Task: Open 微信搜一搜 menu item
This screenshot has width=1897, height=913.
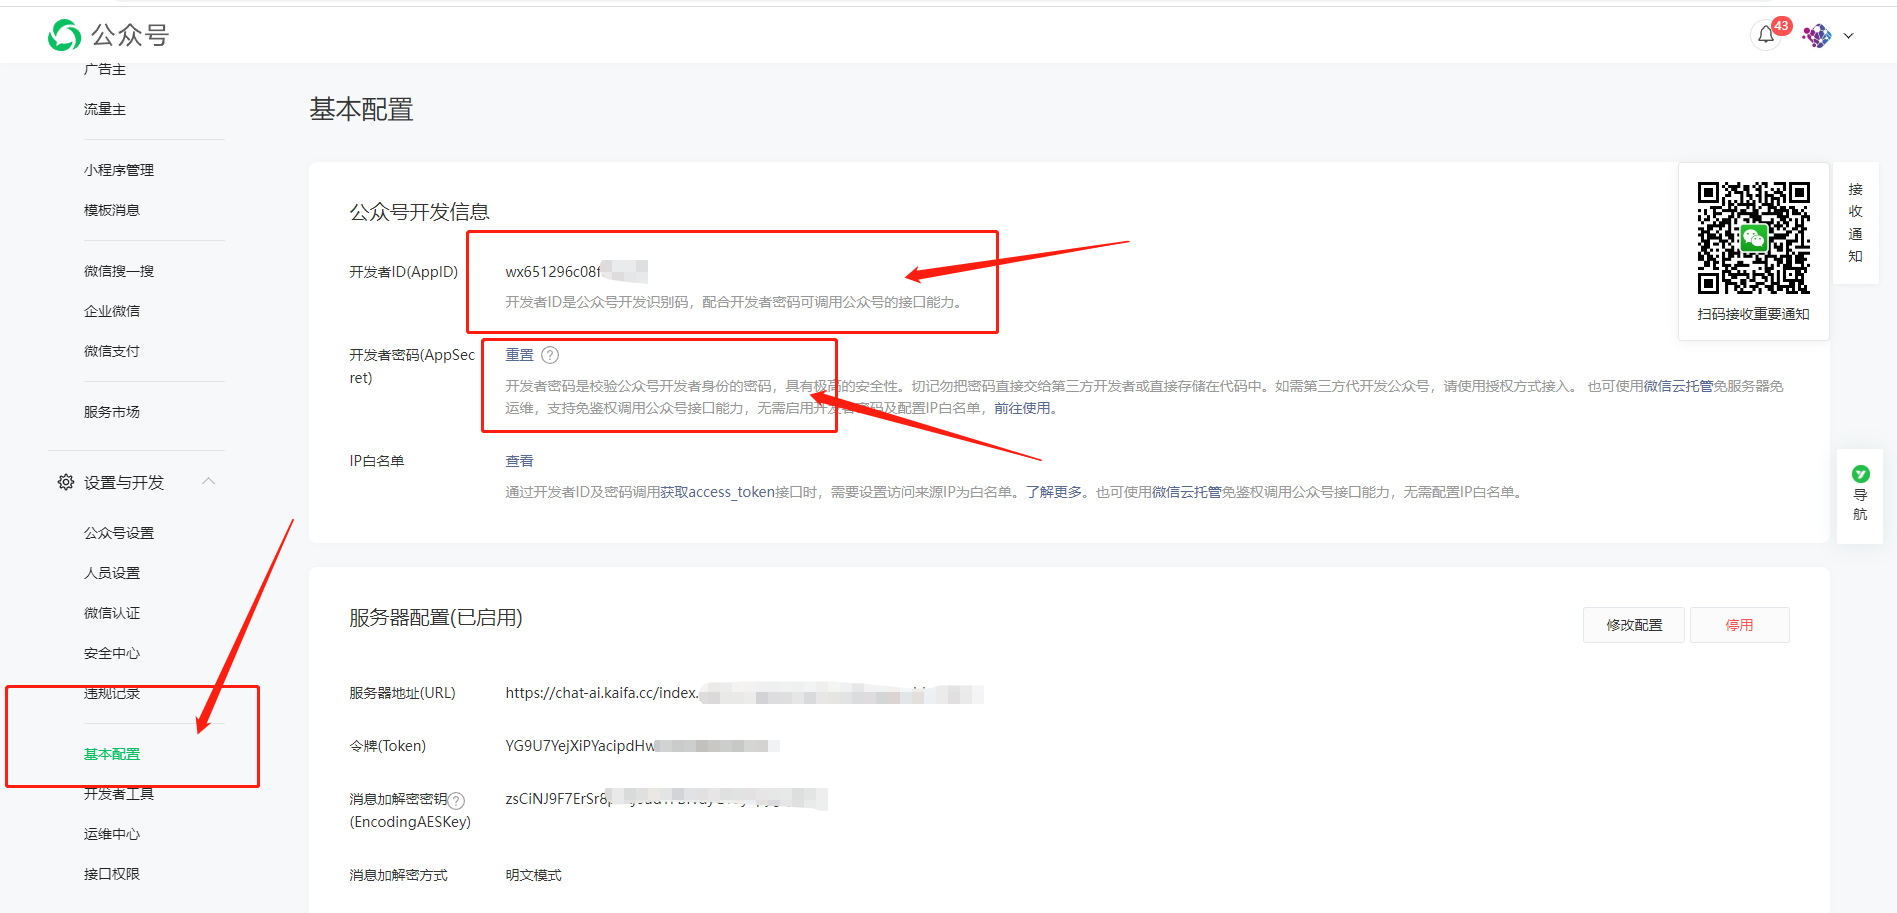Action: point(119,271)
